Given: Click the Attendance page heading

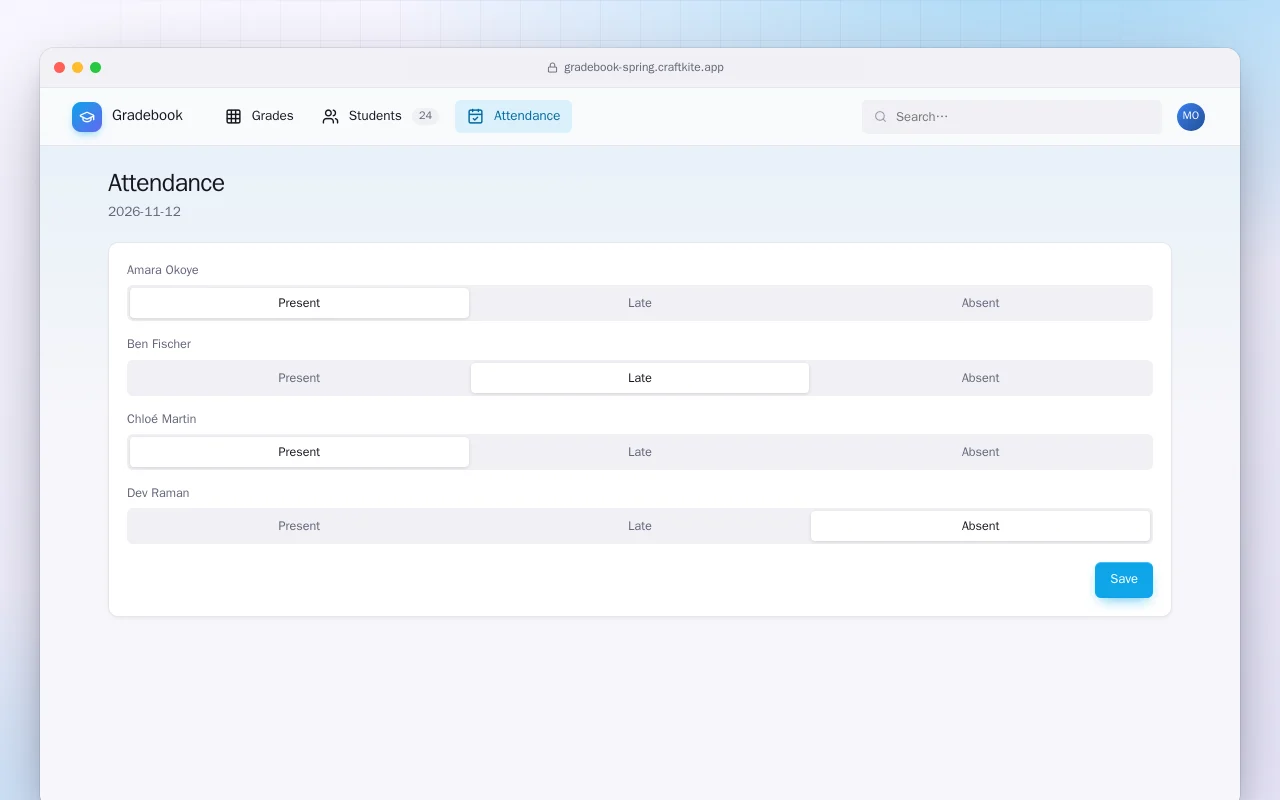Looking at the screenshot, I should 166,183.
